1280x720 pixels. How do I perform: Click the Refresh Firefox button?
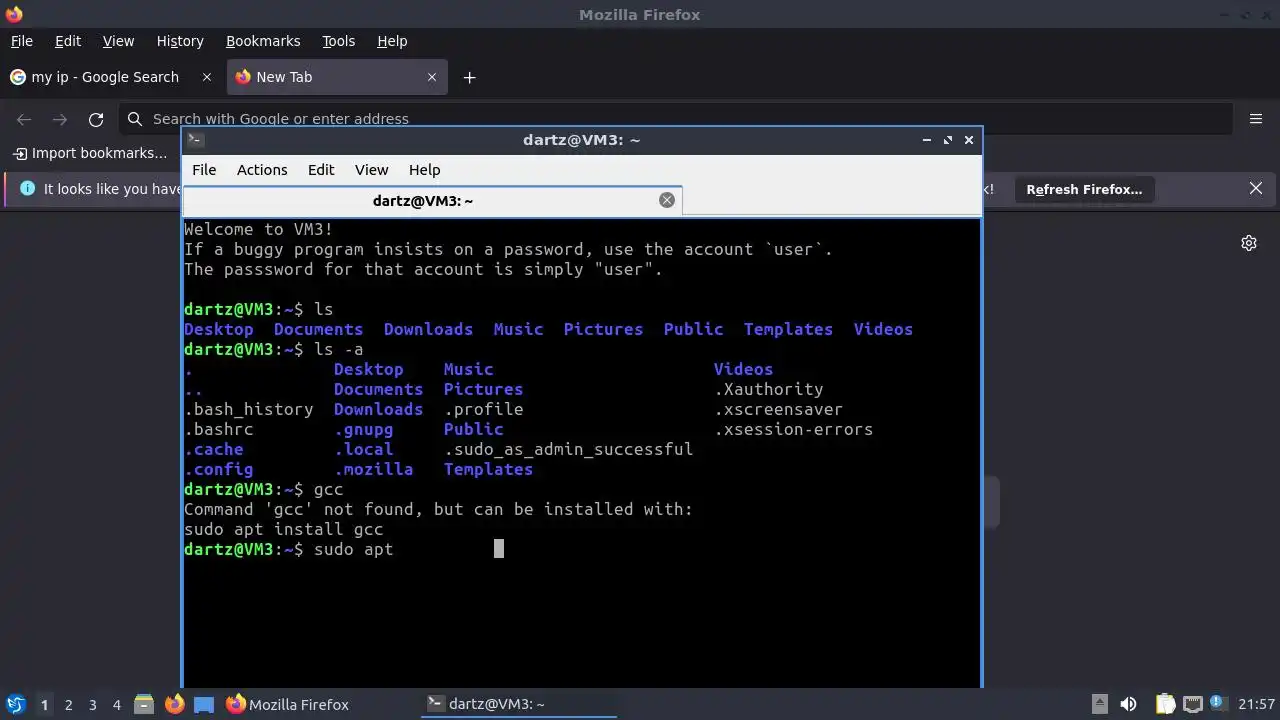click(x=1084, y=189)
